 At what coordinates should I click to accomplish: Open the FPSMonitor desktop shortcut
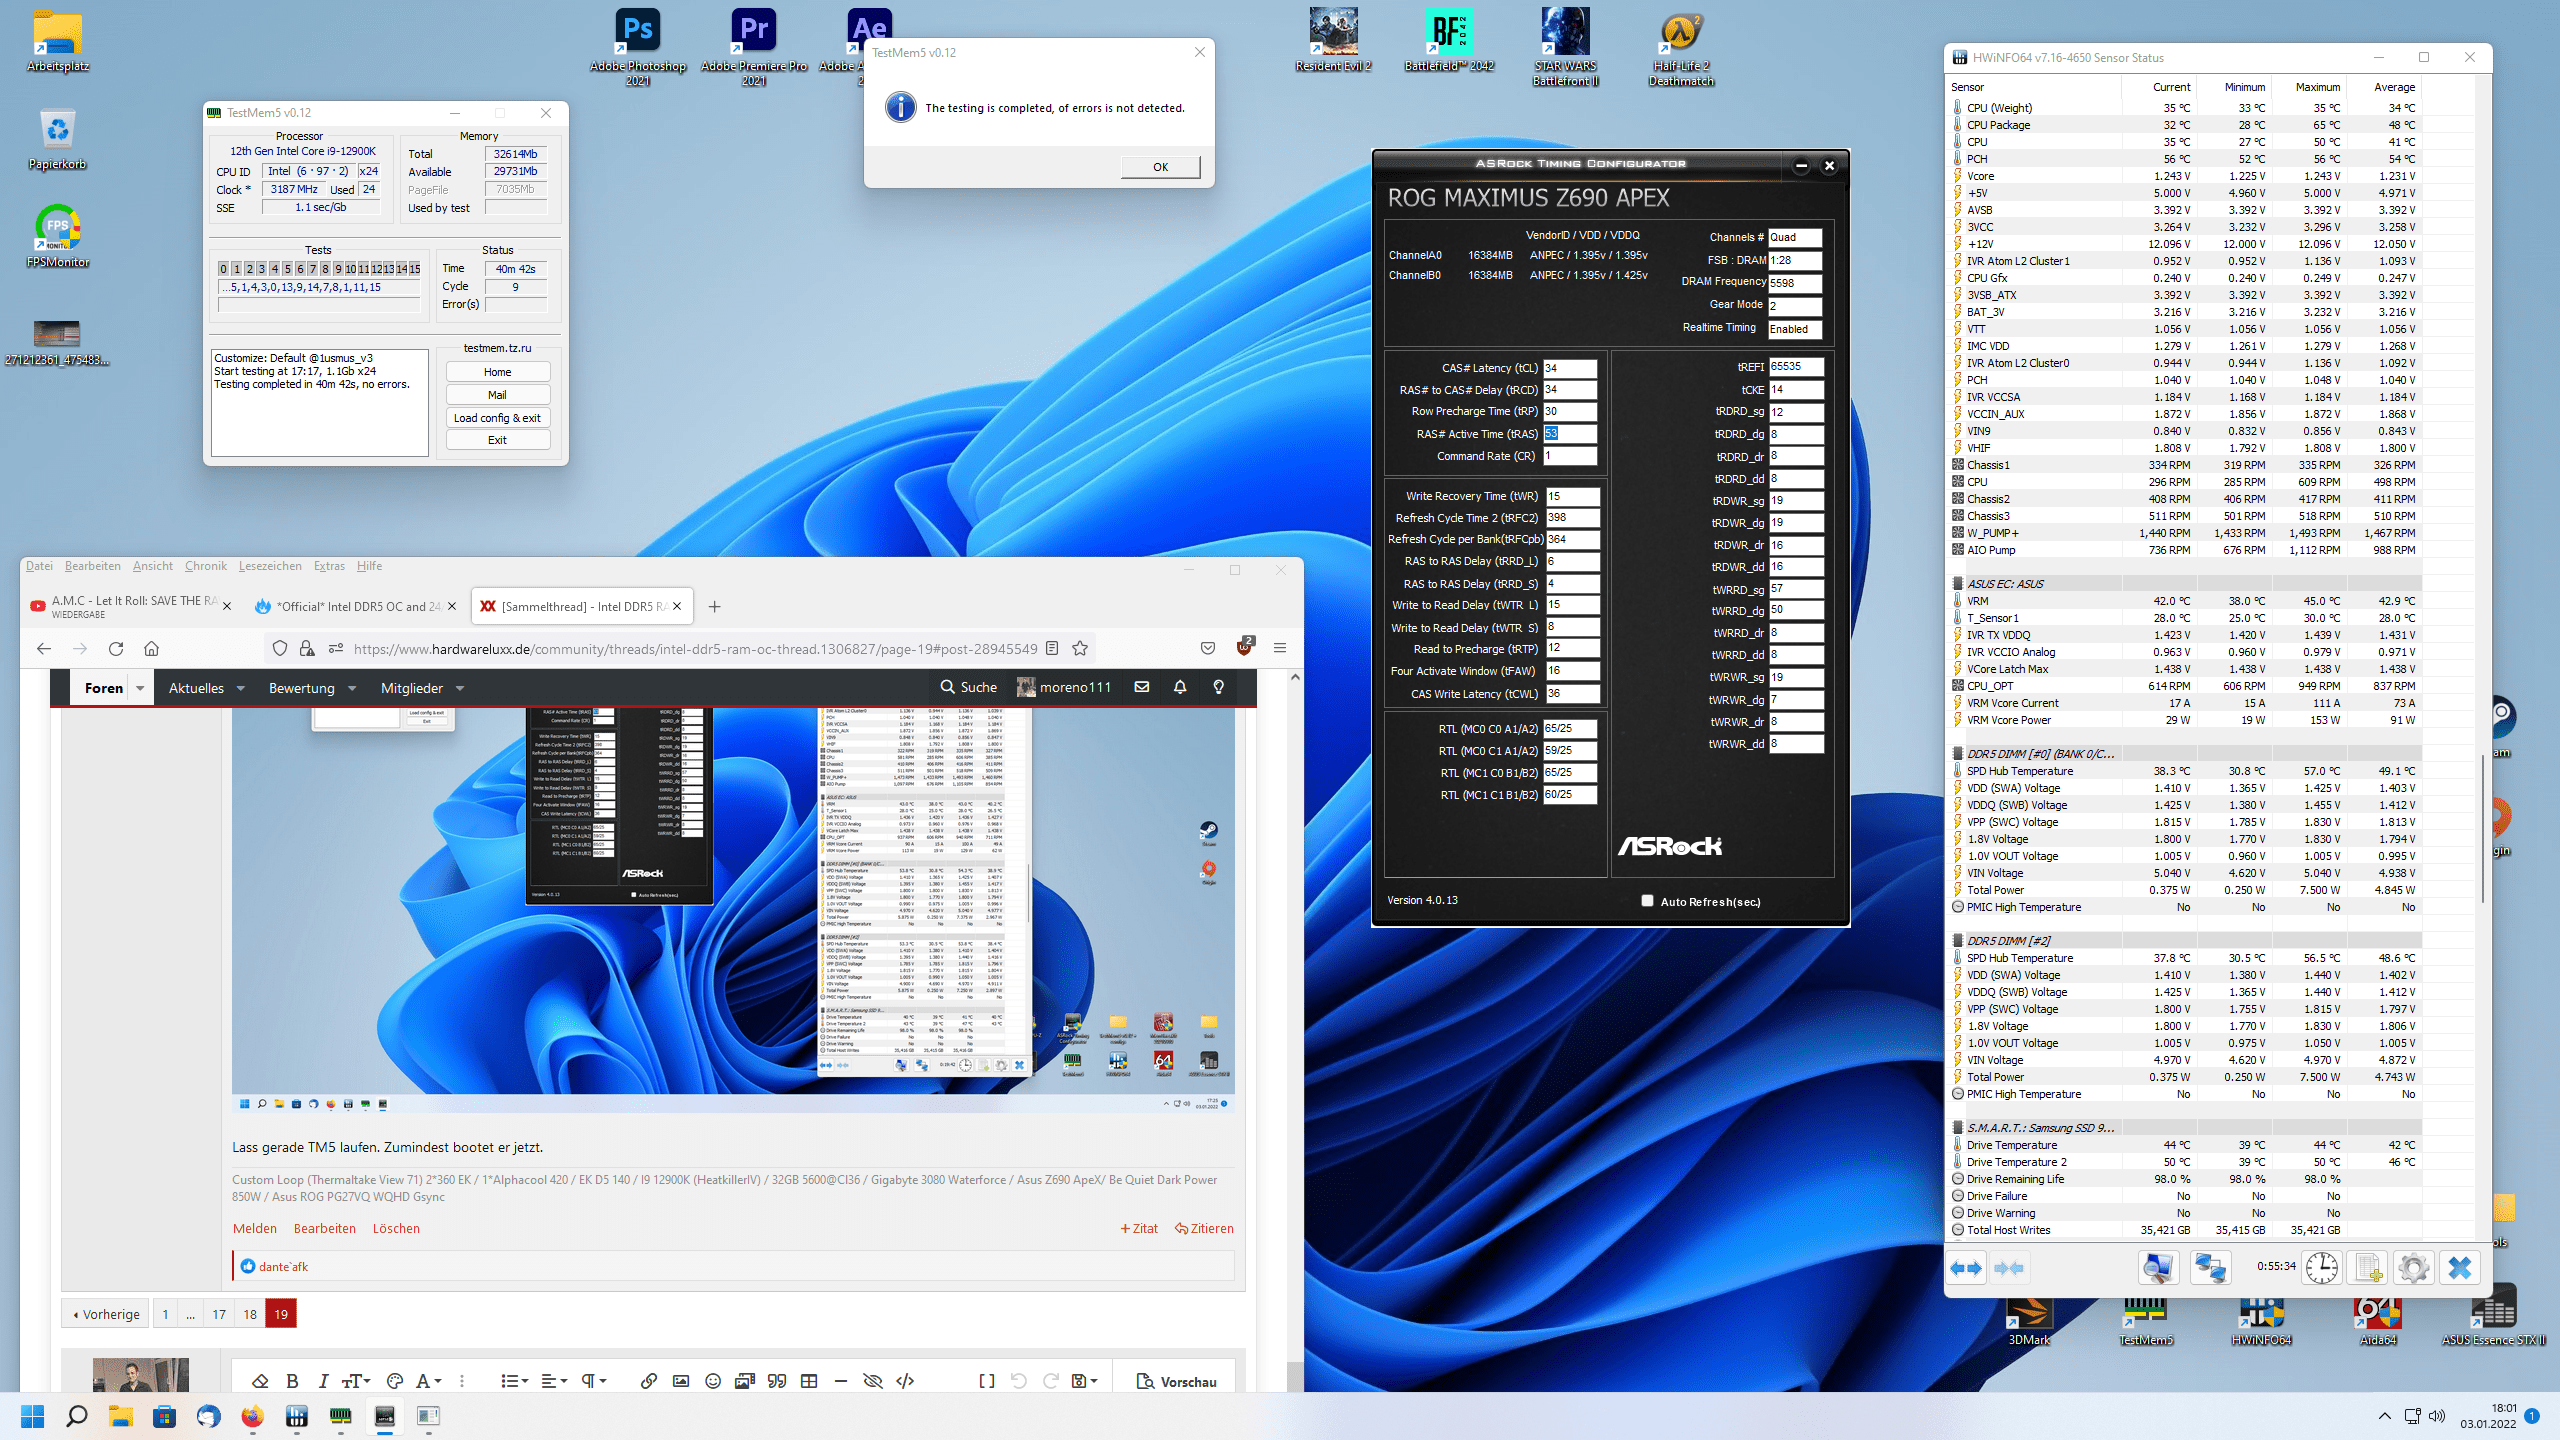pyautogui.click(x=57, y=236)
